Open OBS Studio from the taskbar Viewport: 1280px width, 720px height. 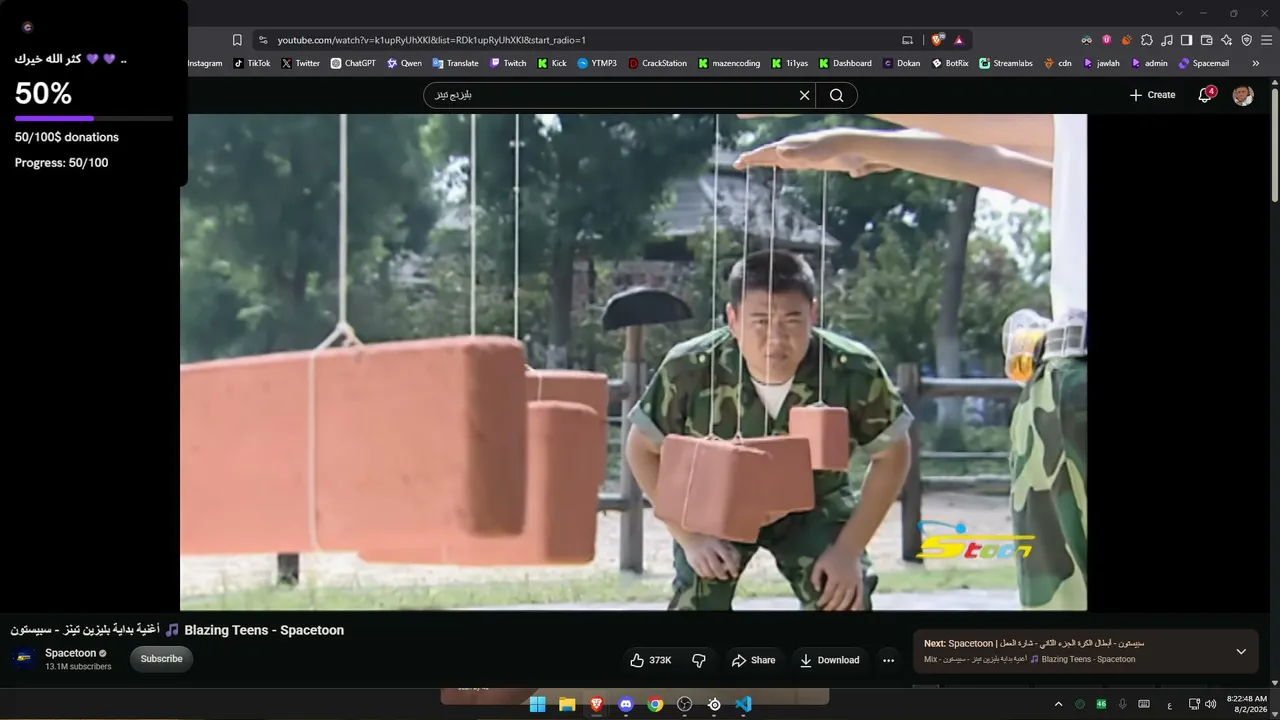[x=685, y=704]
